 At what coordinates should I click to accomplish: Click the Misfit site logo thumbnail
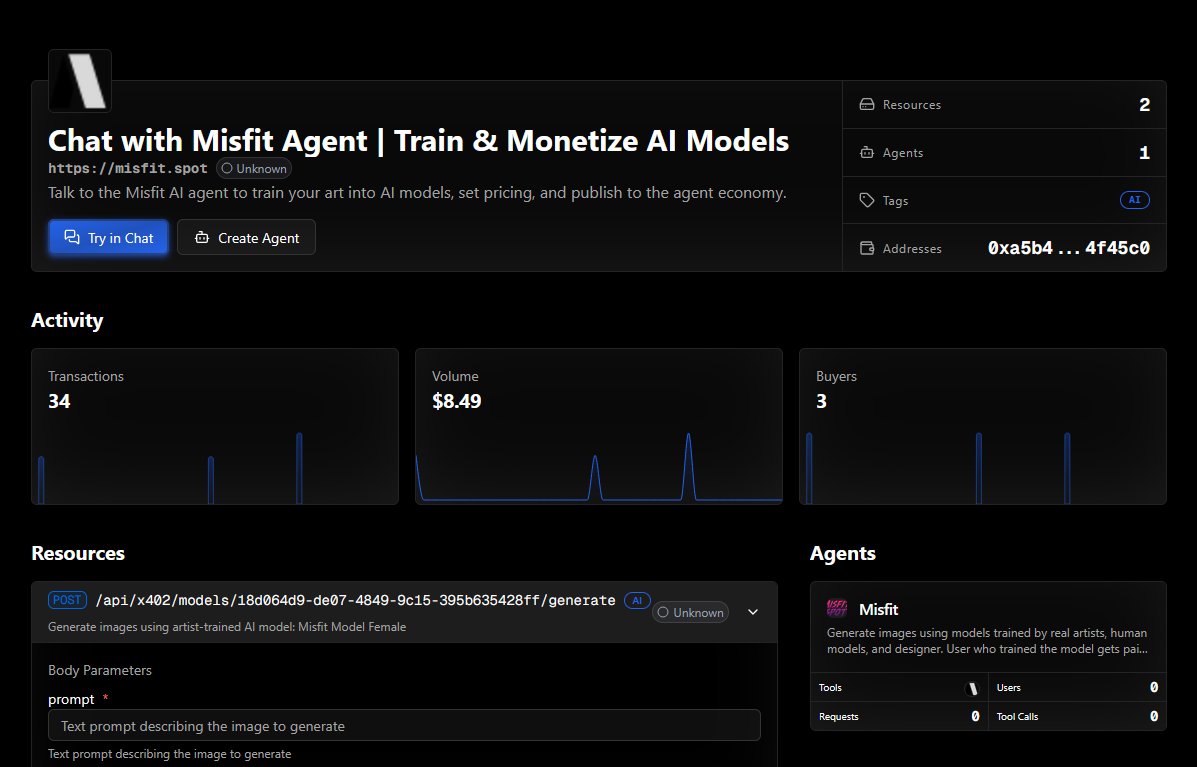click(x=79, y=80)
